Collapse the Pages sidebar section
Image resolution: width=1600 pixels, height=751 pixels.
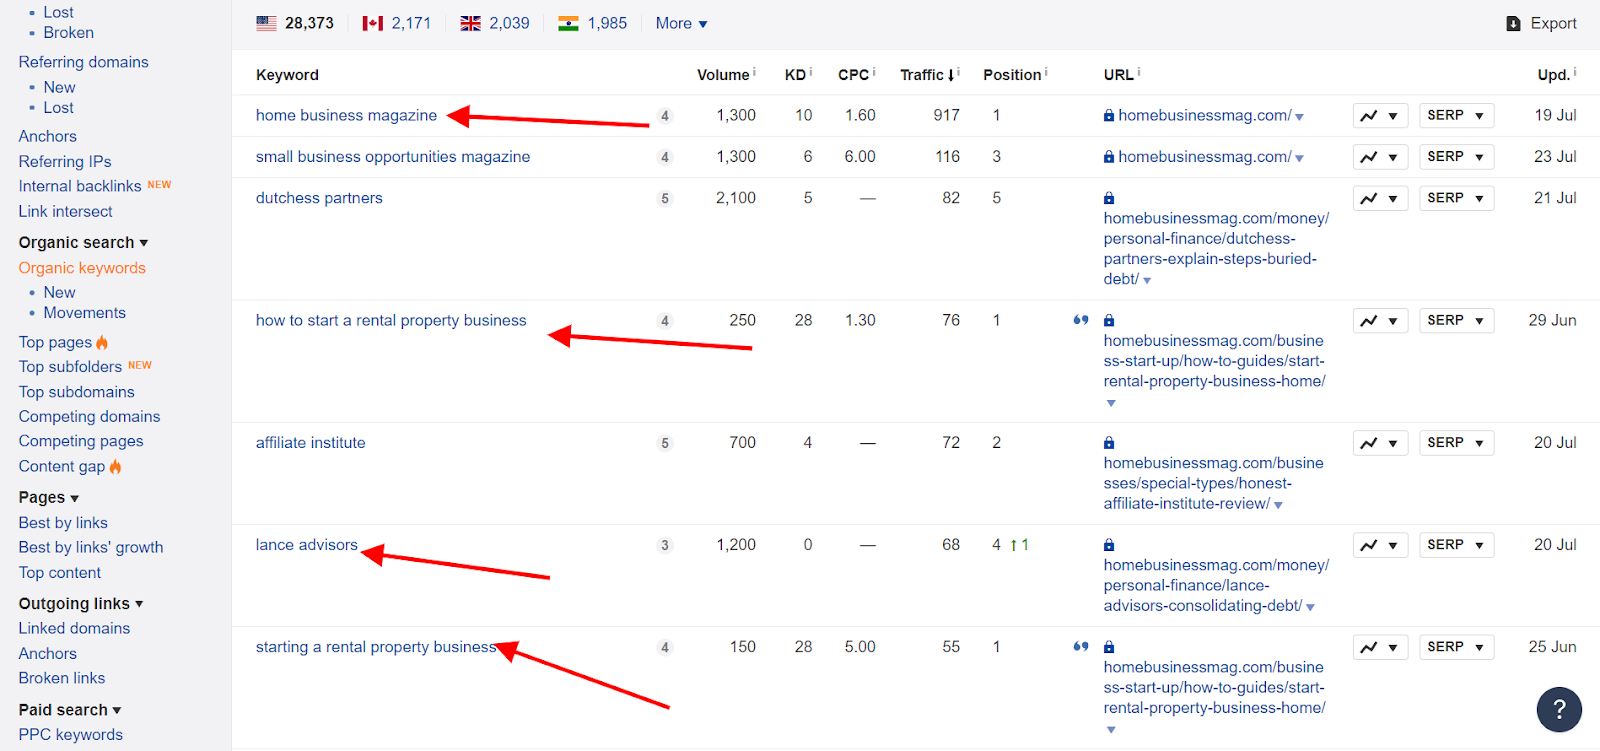tap(49, 497)
